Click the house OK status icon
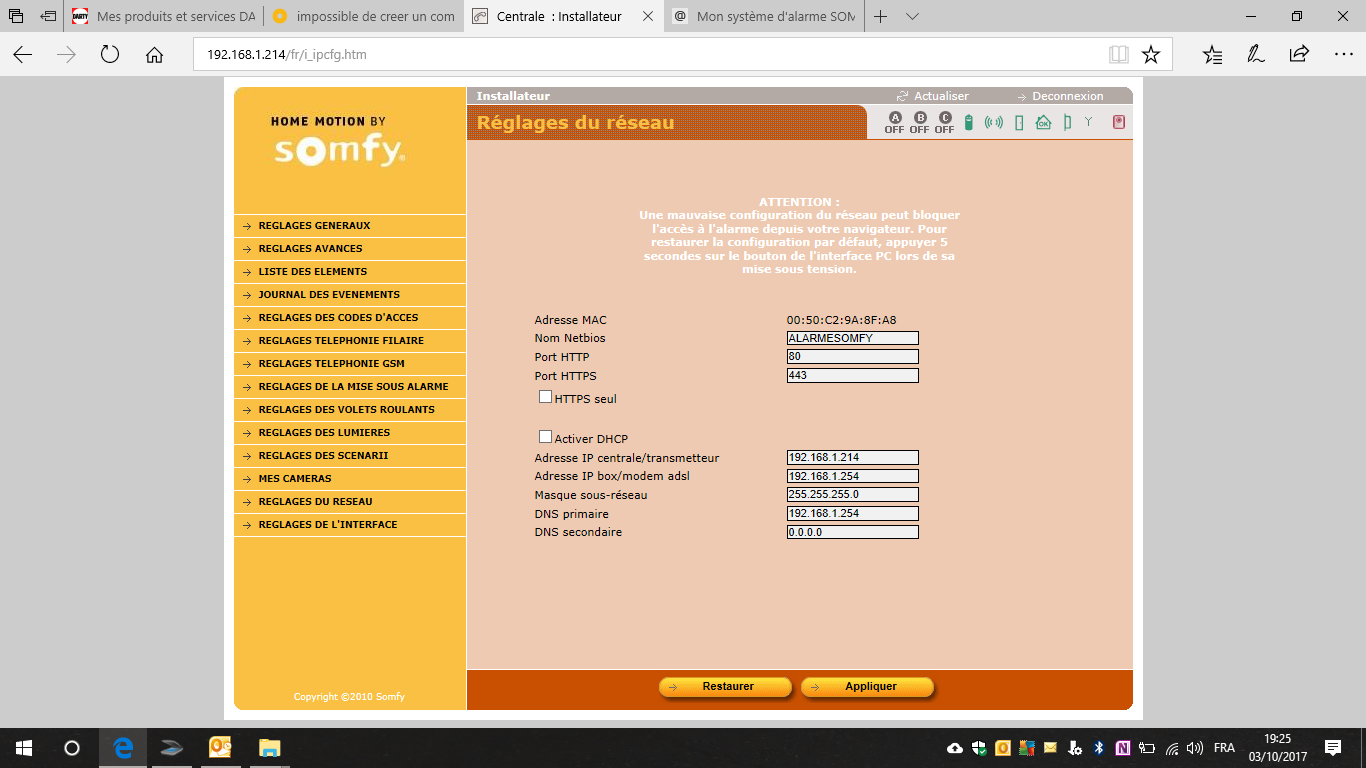The height and width of the screenshot is (768, 1366). click(x=1043, y=123)
